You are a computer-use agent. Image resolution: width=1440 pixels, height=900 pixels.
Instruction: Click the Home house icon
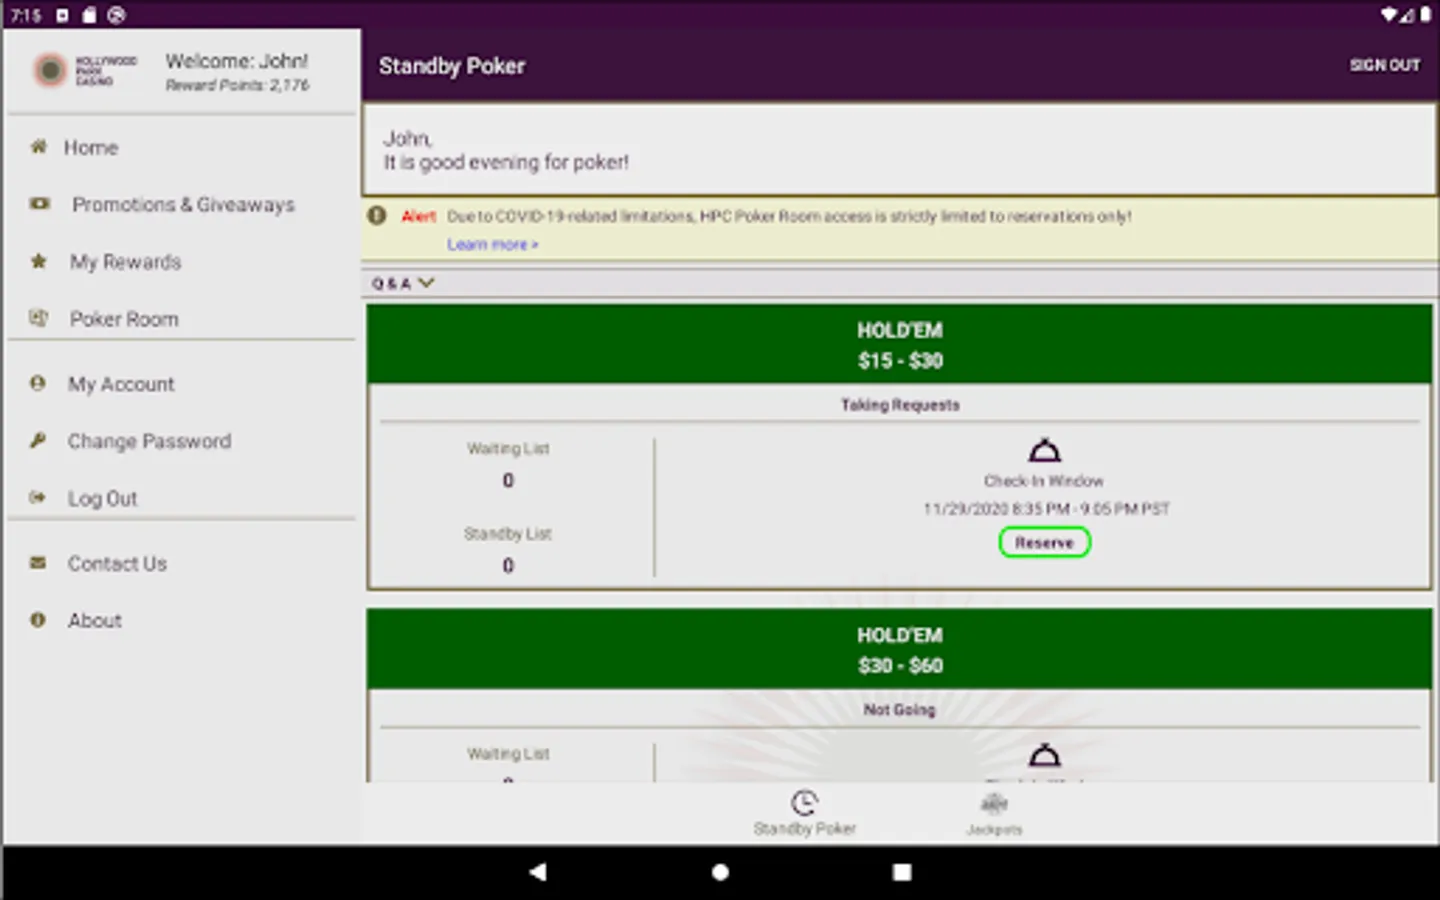(39, 147)
